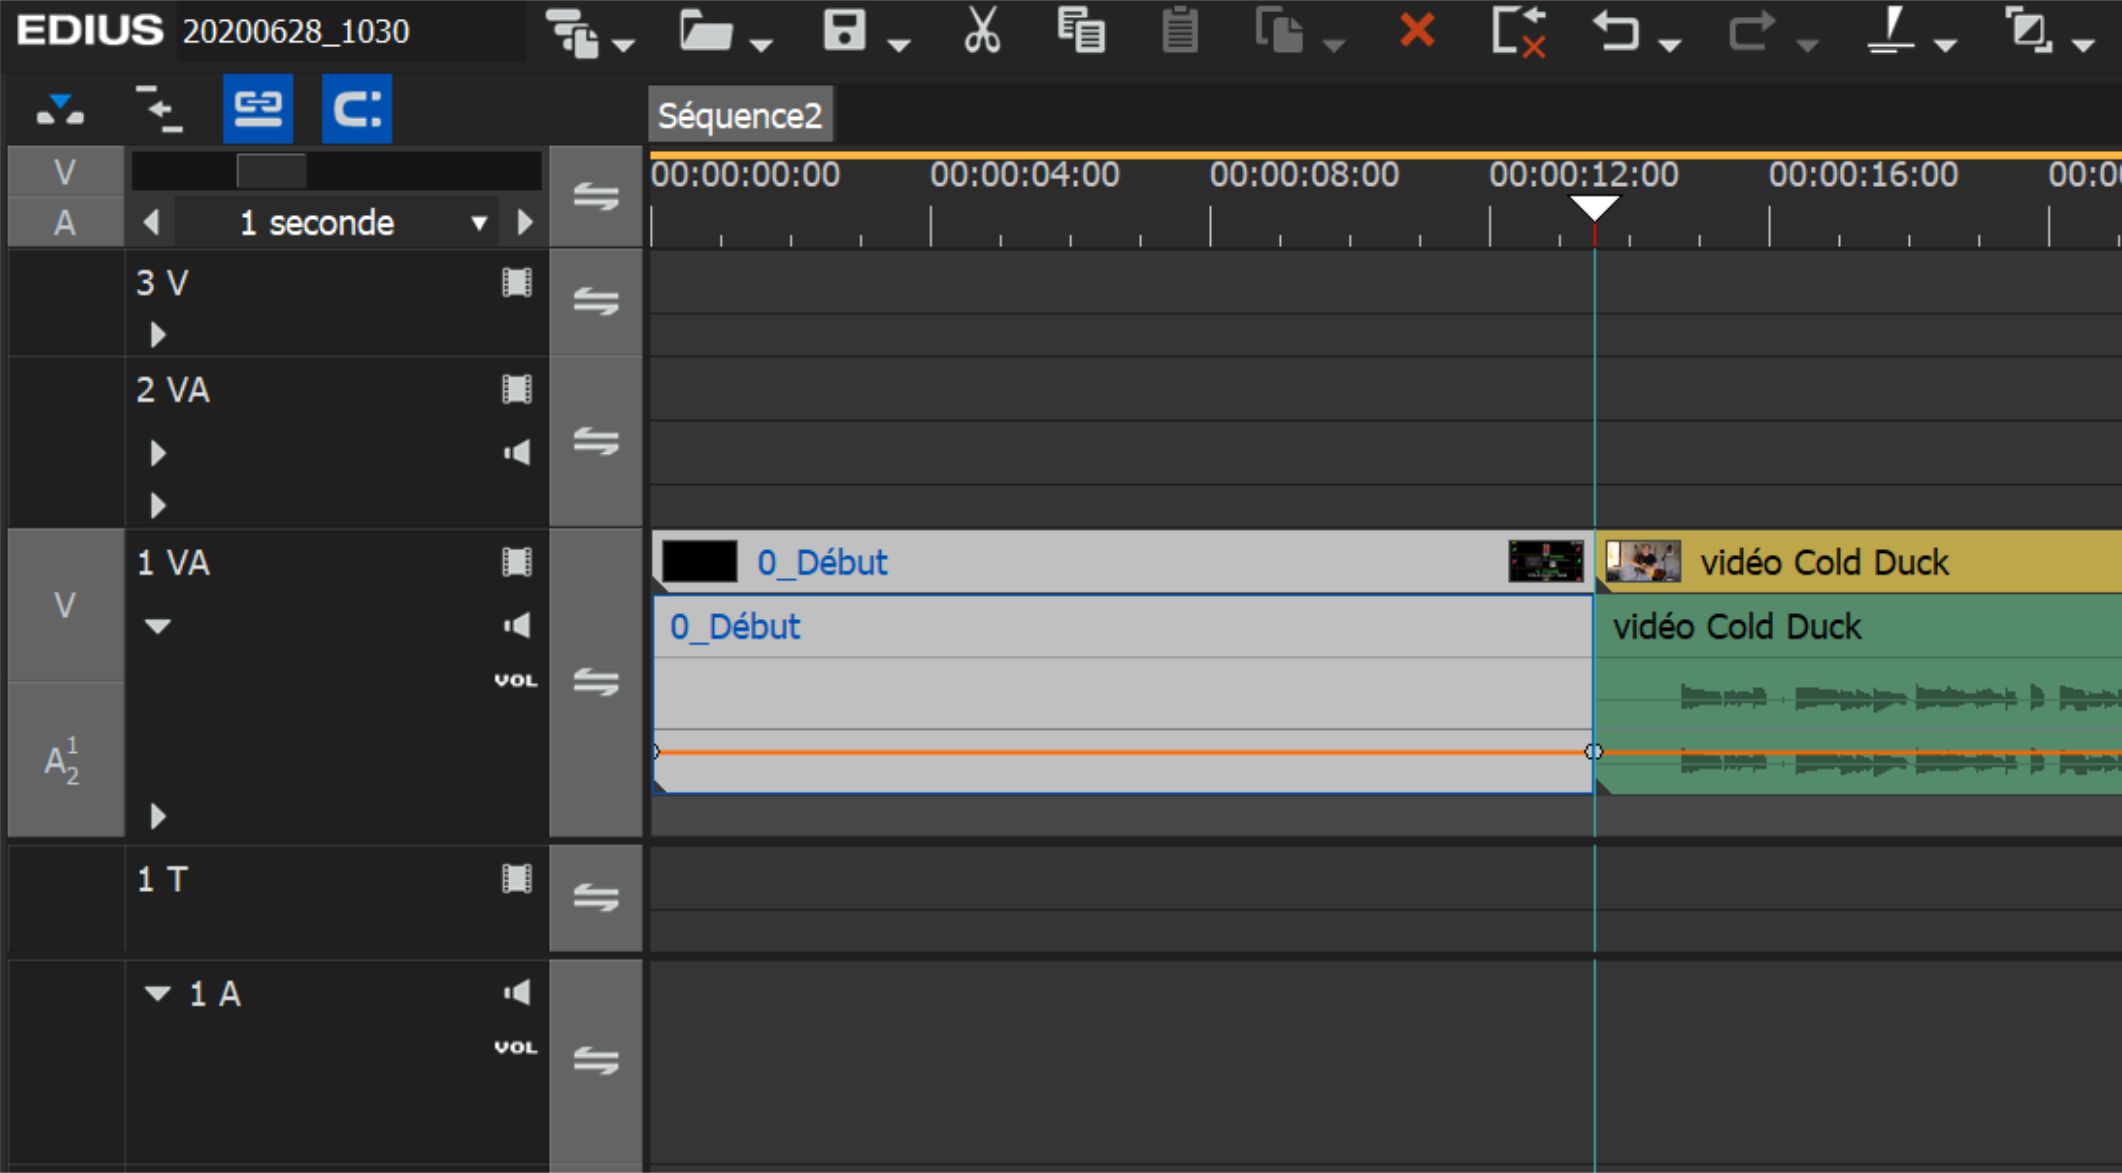Click the VOL button on track 1 VA
This screenshot has width=2122, height=1173.
coord(516,680)
